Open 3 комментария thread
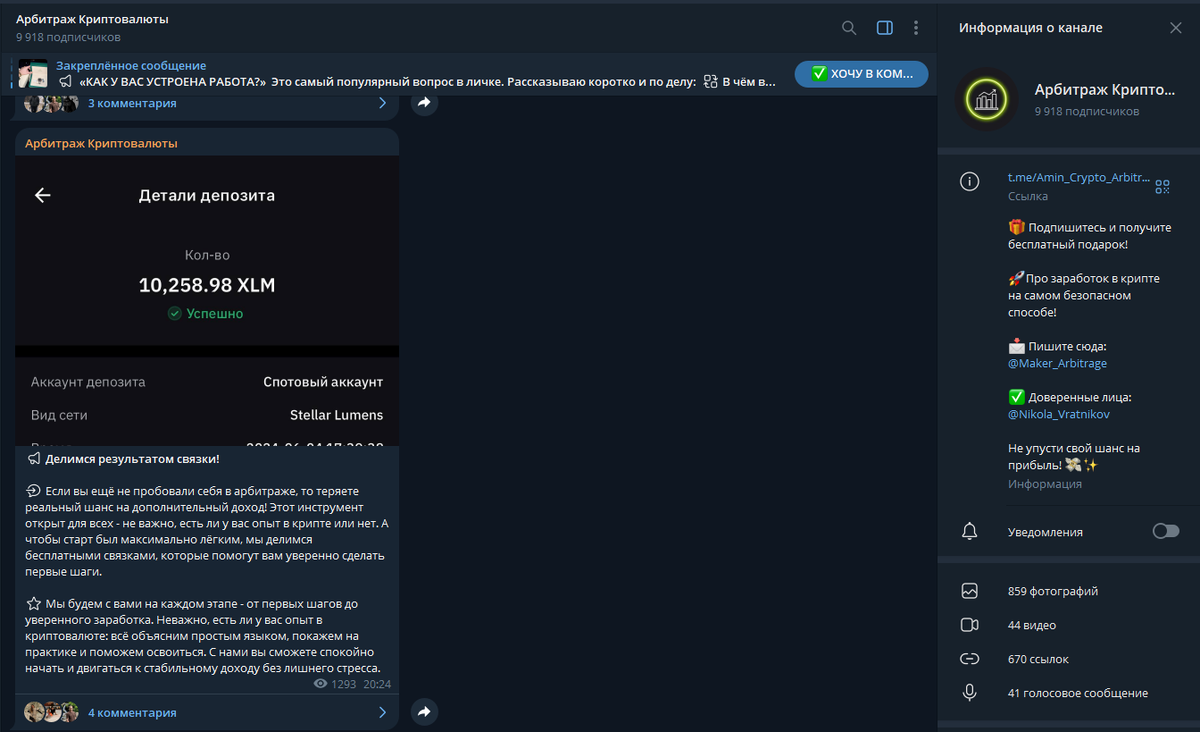 pos(132,103)
